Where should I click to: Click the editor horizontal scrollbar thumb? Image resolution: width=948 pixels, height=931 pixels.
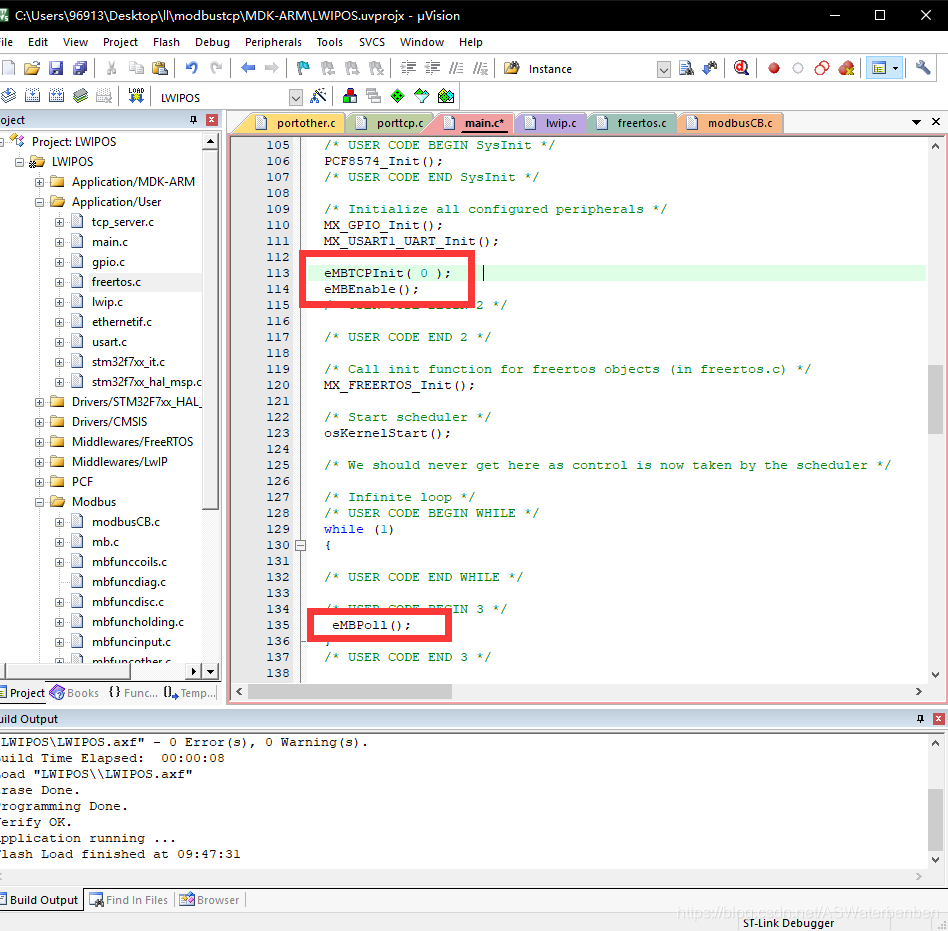(349, 691)
